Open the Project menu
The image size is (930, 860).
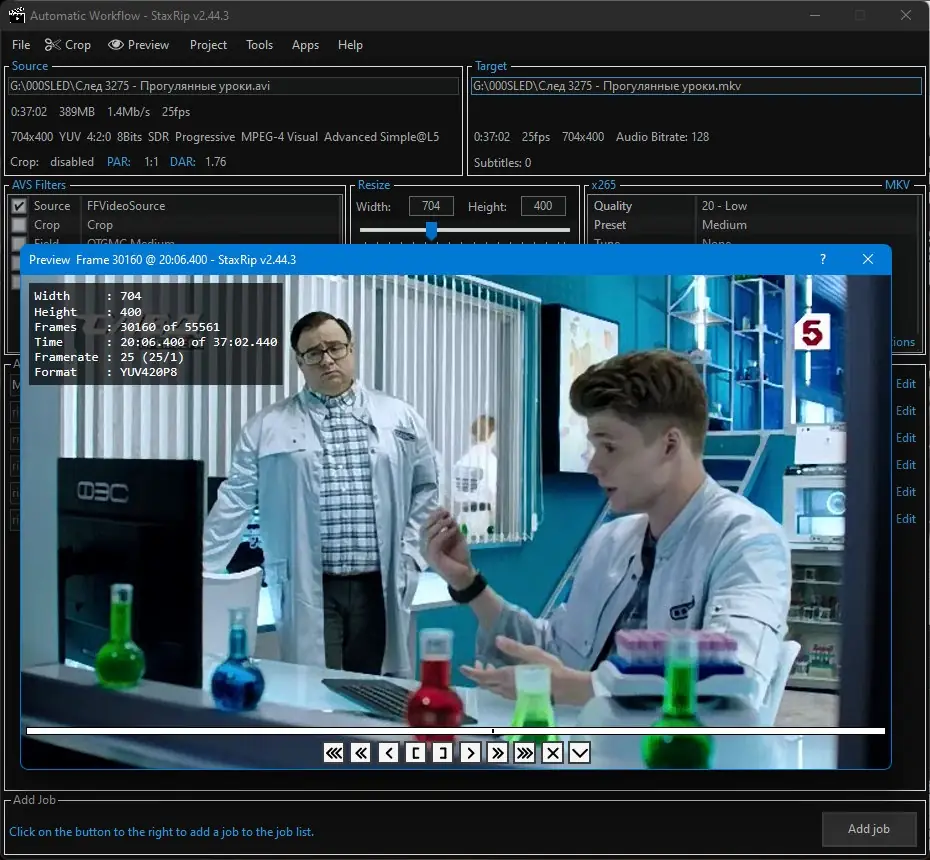click(208, 45)
